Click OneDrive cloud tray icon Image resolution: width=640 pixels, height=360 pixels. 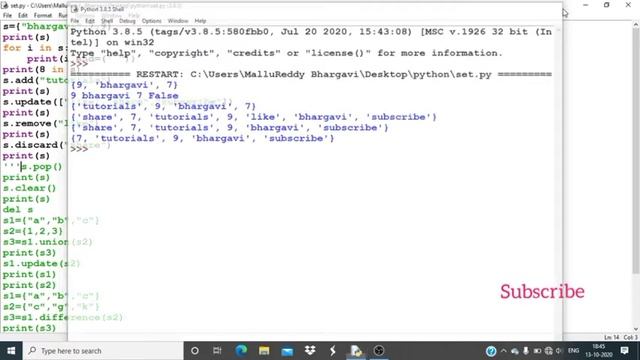(515, 351)
